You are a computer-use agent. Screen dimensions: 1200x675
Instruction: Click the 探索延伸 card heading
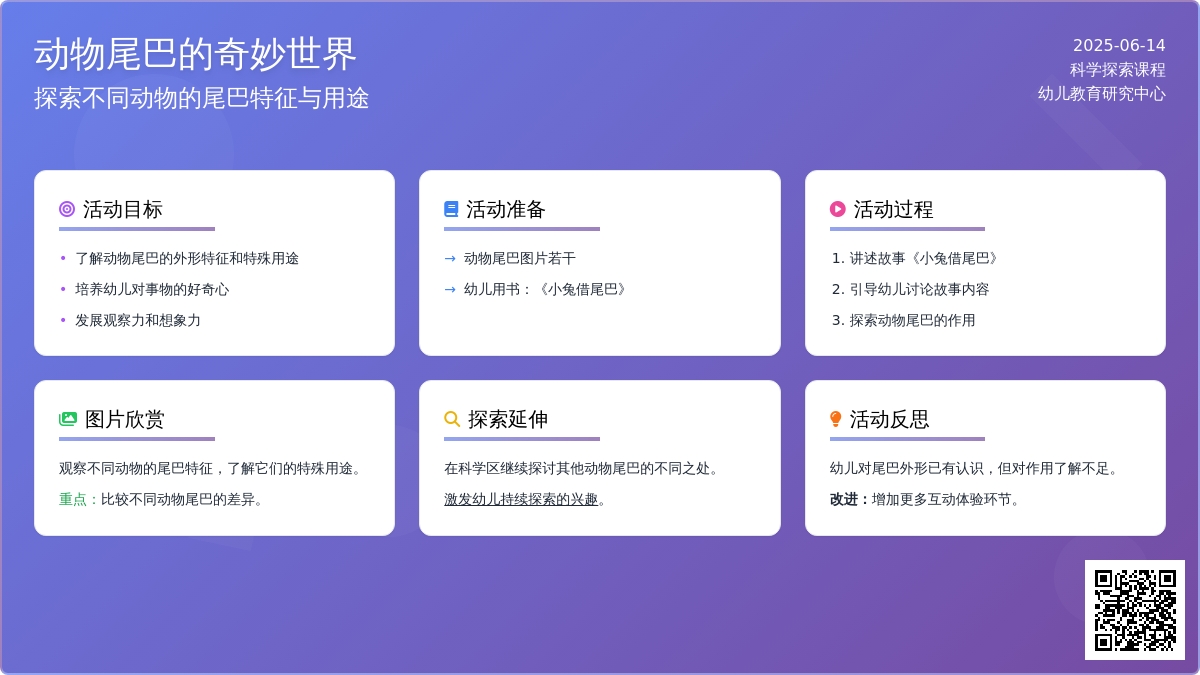pyautogui.click(x=508, y=419)
